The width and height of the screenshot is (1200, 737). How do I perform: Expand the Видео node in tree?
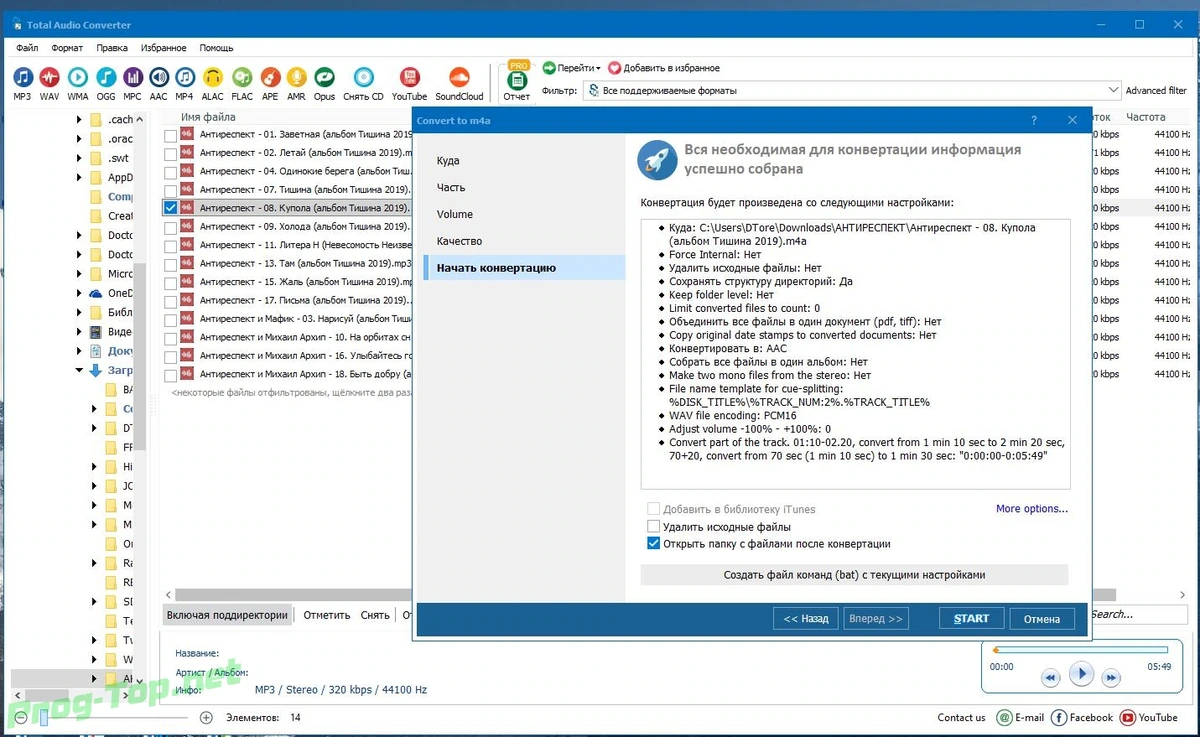(80, 332)
